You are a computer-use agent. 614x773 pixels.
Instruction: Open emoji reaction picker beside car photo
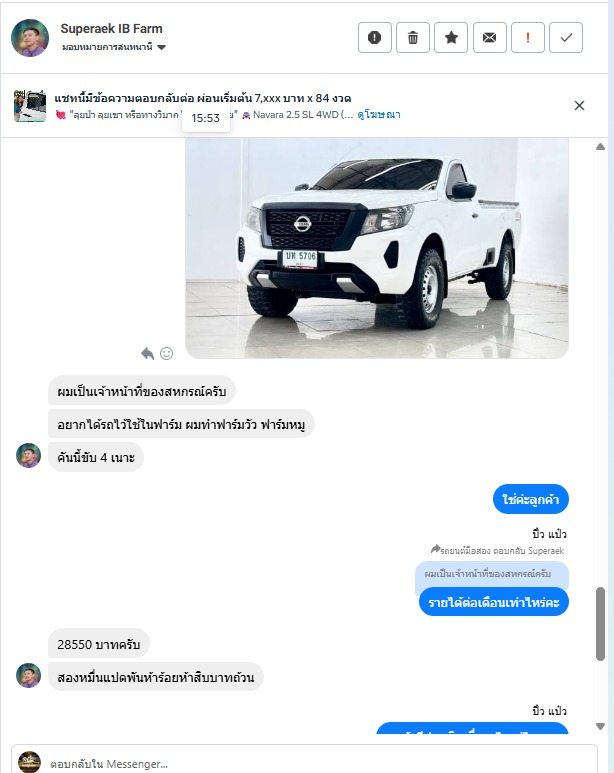pyautogui.click(x=167, y=353)
